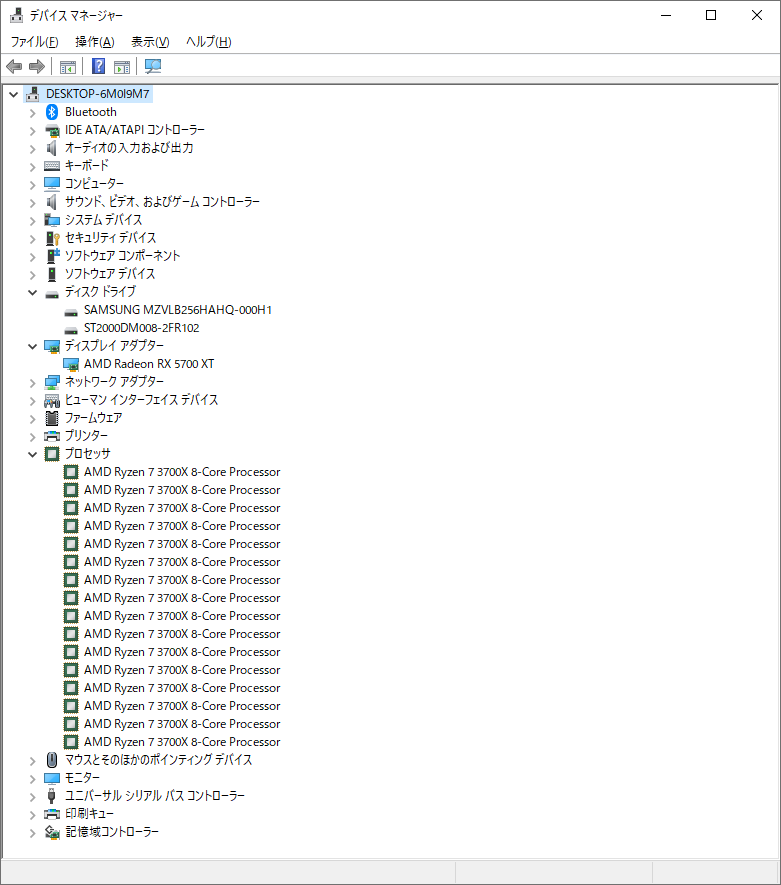Click the ヒューマン インターフェイス デバイス icon
The height and width of the screenshot is (885, 781).
pos(52,401)
